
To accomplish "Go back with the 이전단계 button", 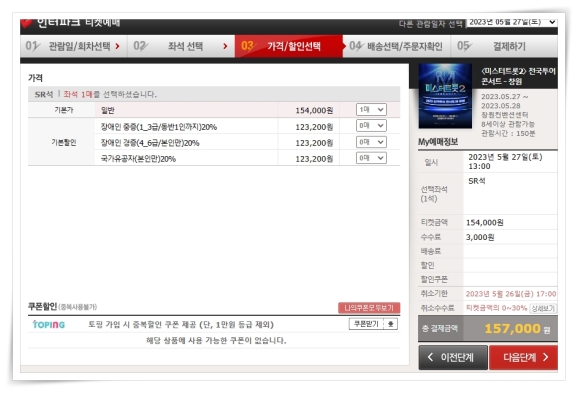I will point(453,357).
